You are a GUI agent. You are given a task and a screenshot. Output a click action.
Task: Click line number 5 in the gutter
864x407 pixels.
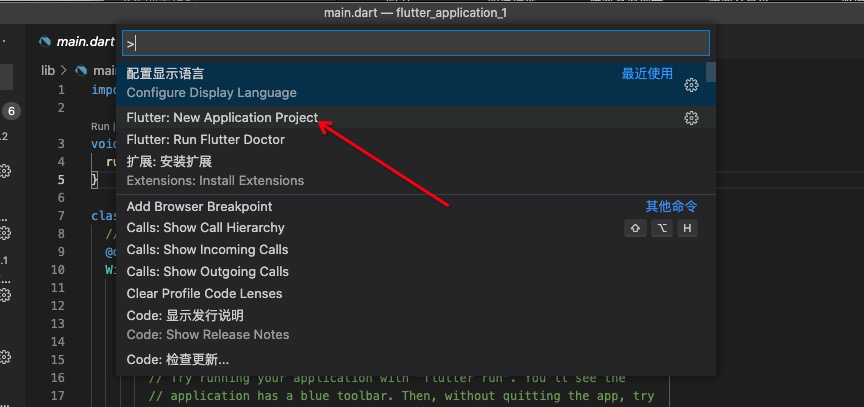point(61,180)
